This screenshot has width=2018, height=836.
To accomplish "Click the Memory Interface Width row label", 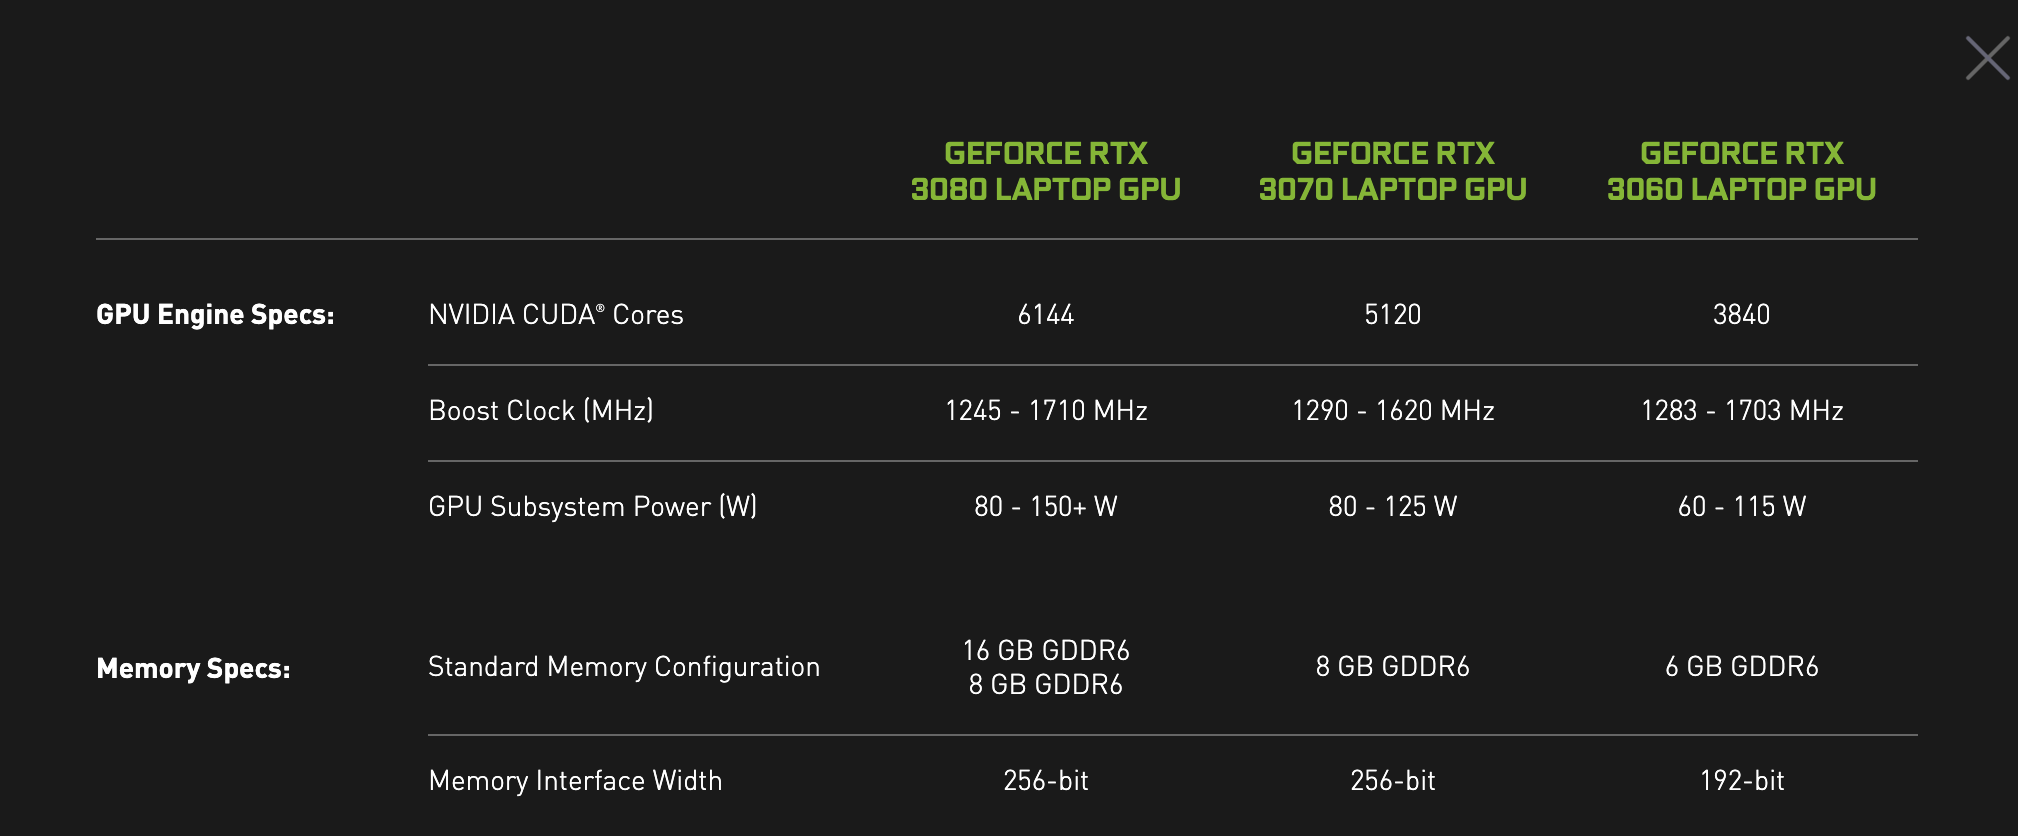I will click(575, 781).
